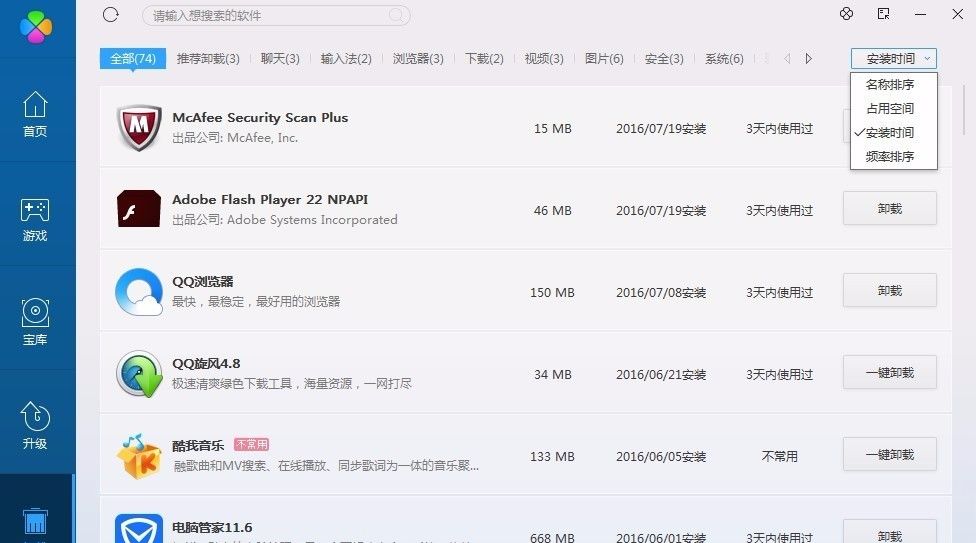The height and width of the screenshot is (543, 976).
Task: Click 一键卸载 for QQ旋风4.8
Action: [x=890, y=373]
